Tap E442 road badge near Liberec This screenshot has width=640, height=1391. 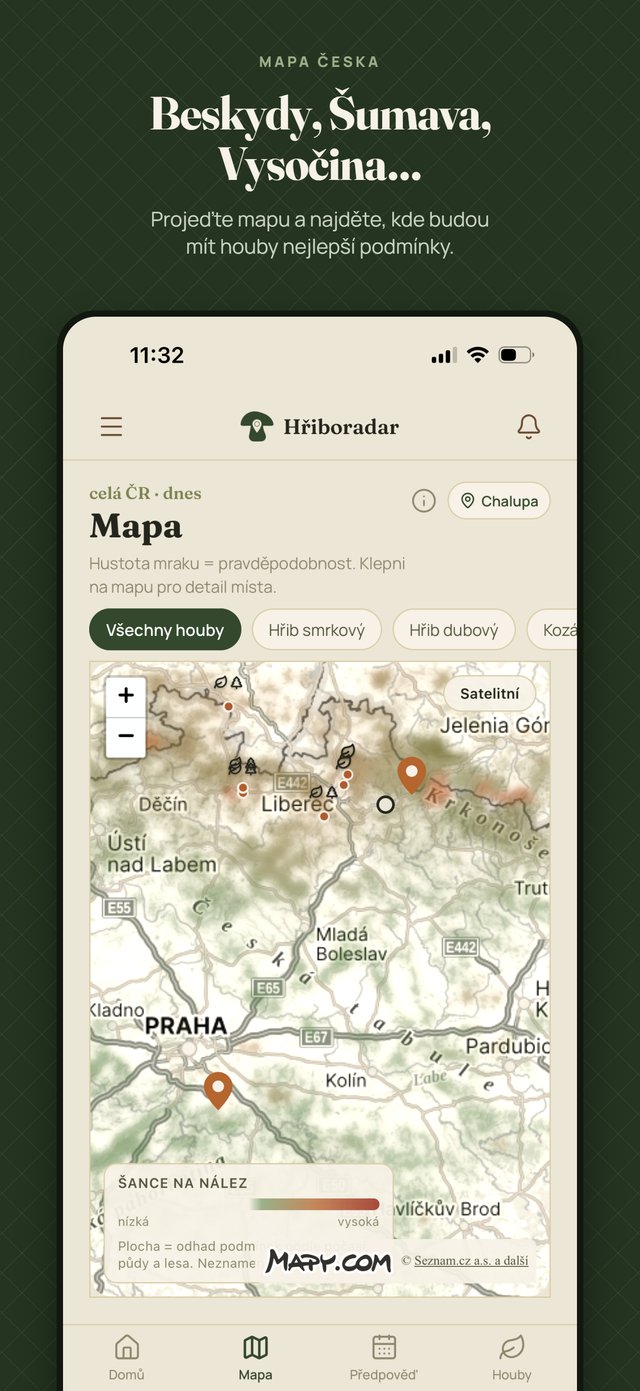[292, 782]
